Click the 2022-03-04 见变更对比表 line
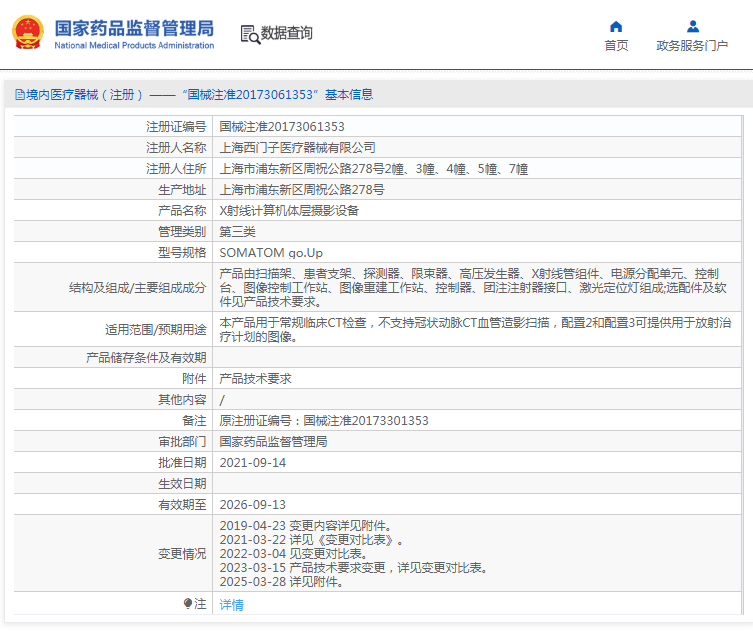 (x=294, y=554)
